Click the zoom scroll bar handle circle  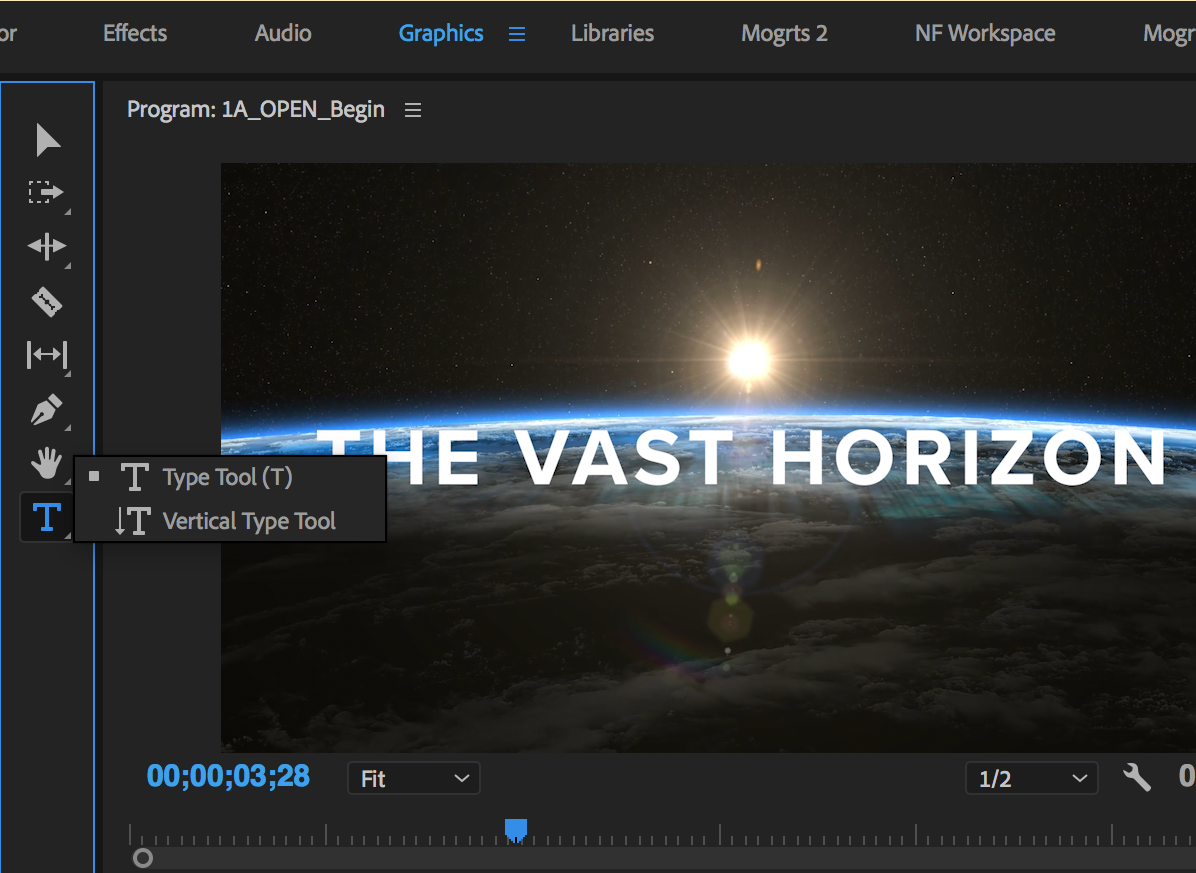click(143, 859)
